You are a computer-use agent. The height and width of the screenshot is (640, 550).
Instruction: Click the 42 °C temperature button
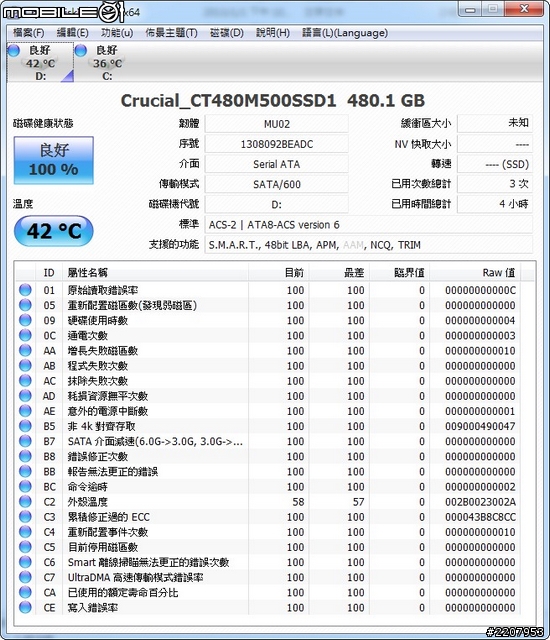tap(54, 231)
